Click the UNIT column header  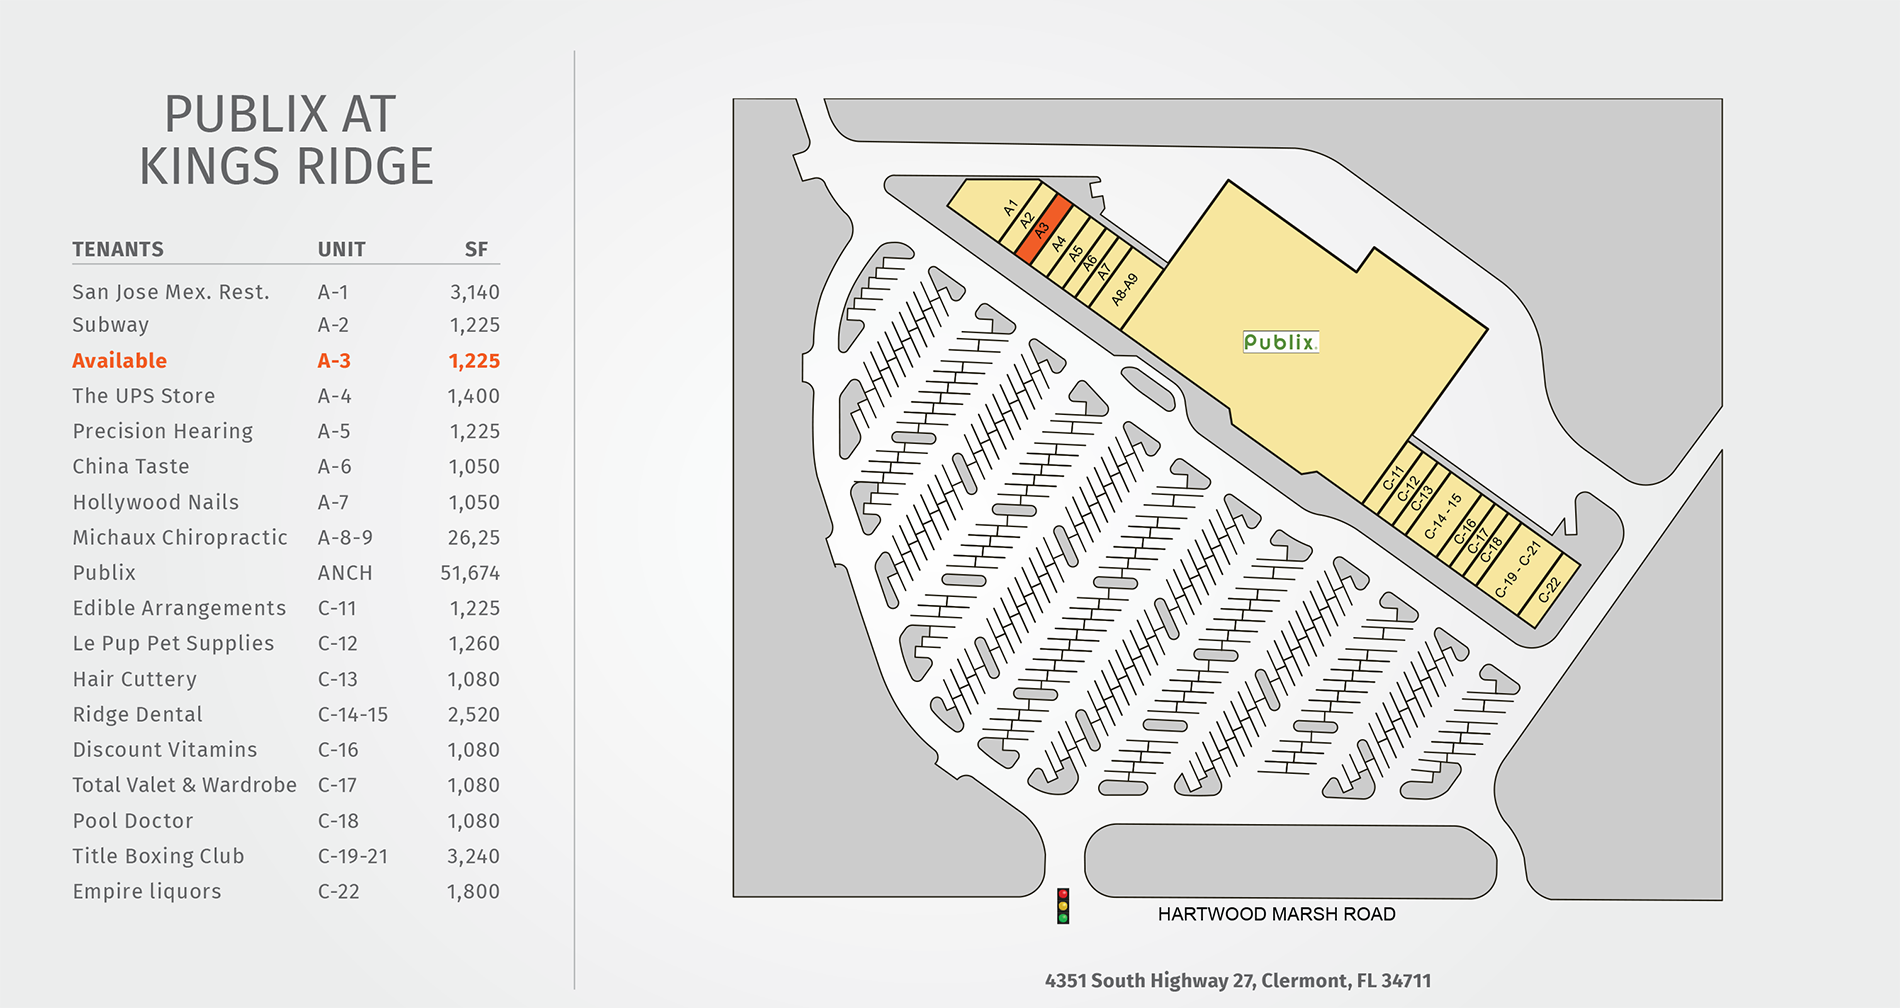click(342, 249)
